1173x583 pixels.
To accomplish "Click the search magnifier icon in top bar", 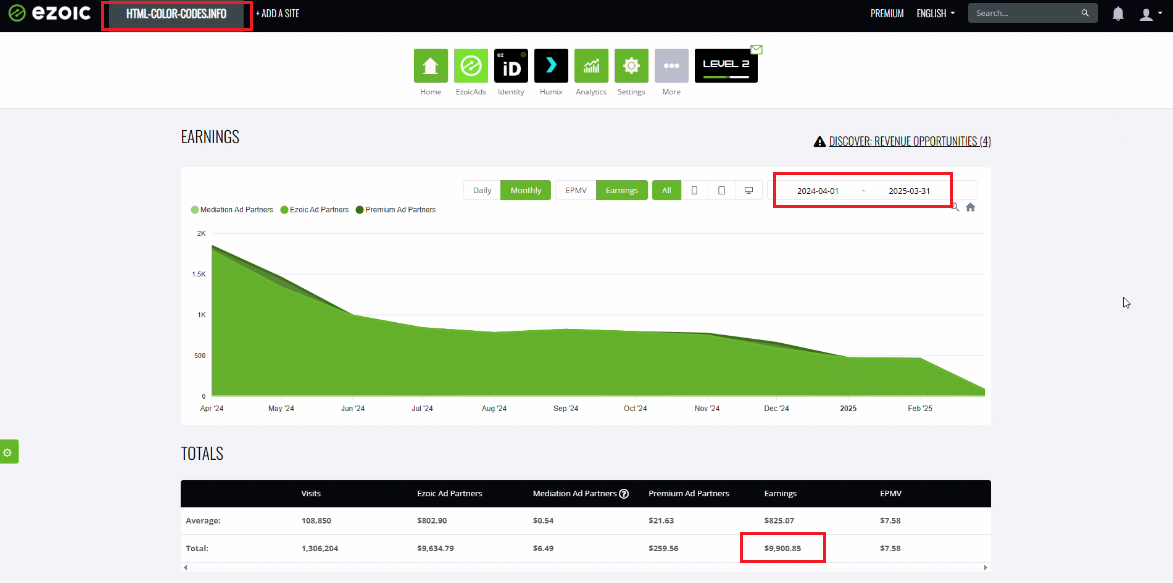I will [x=1085, y=13].
